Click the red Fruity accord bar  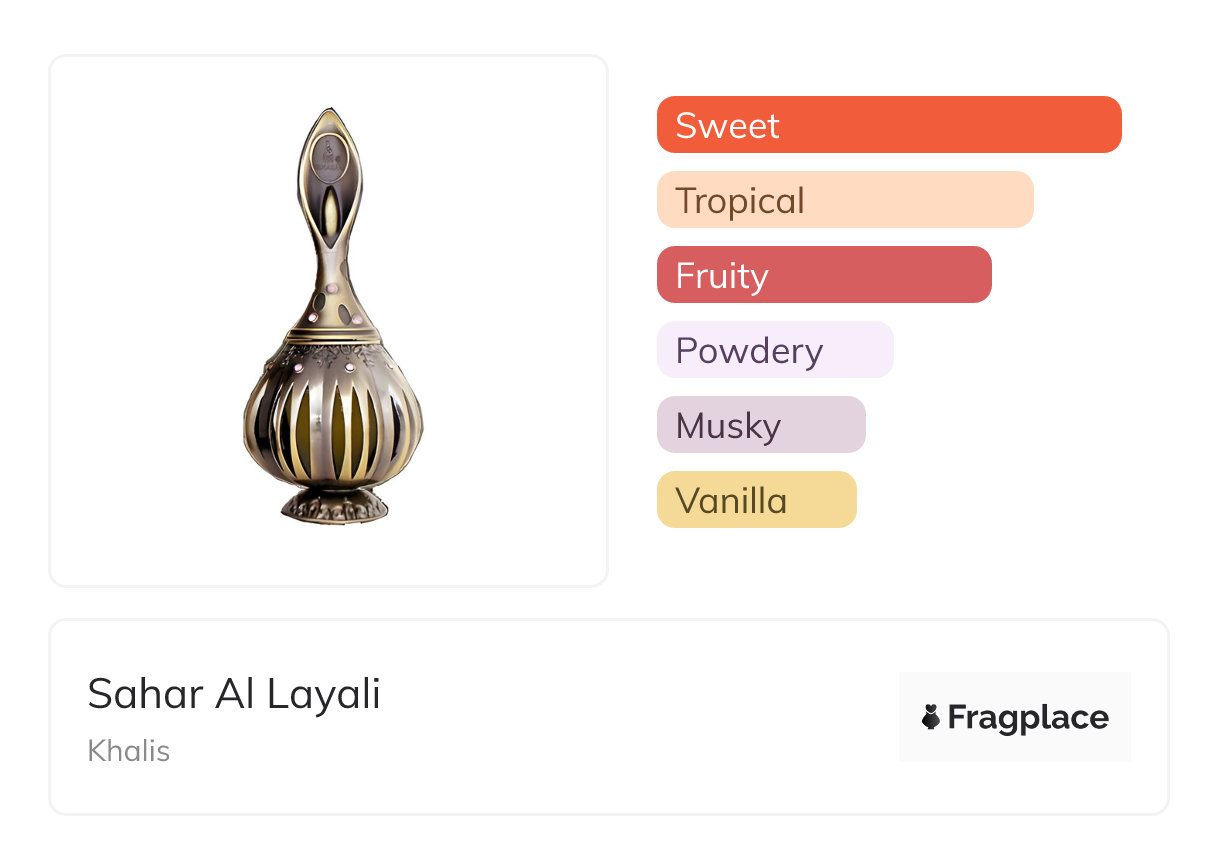(x=823, y=275)
